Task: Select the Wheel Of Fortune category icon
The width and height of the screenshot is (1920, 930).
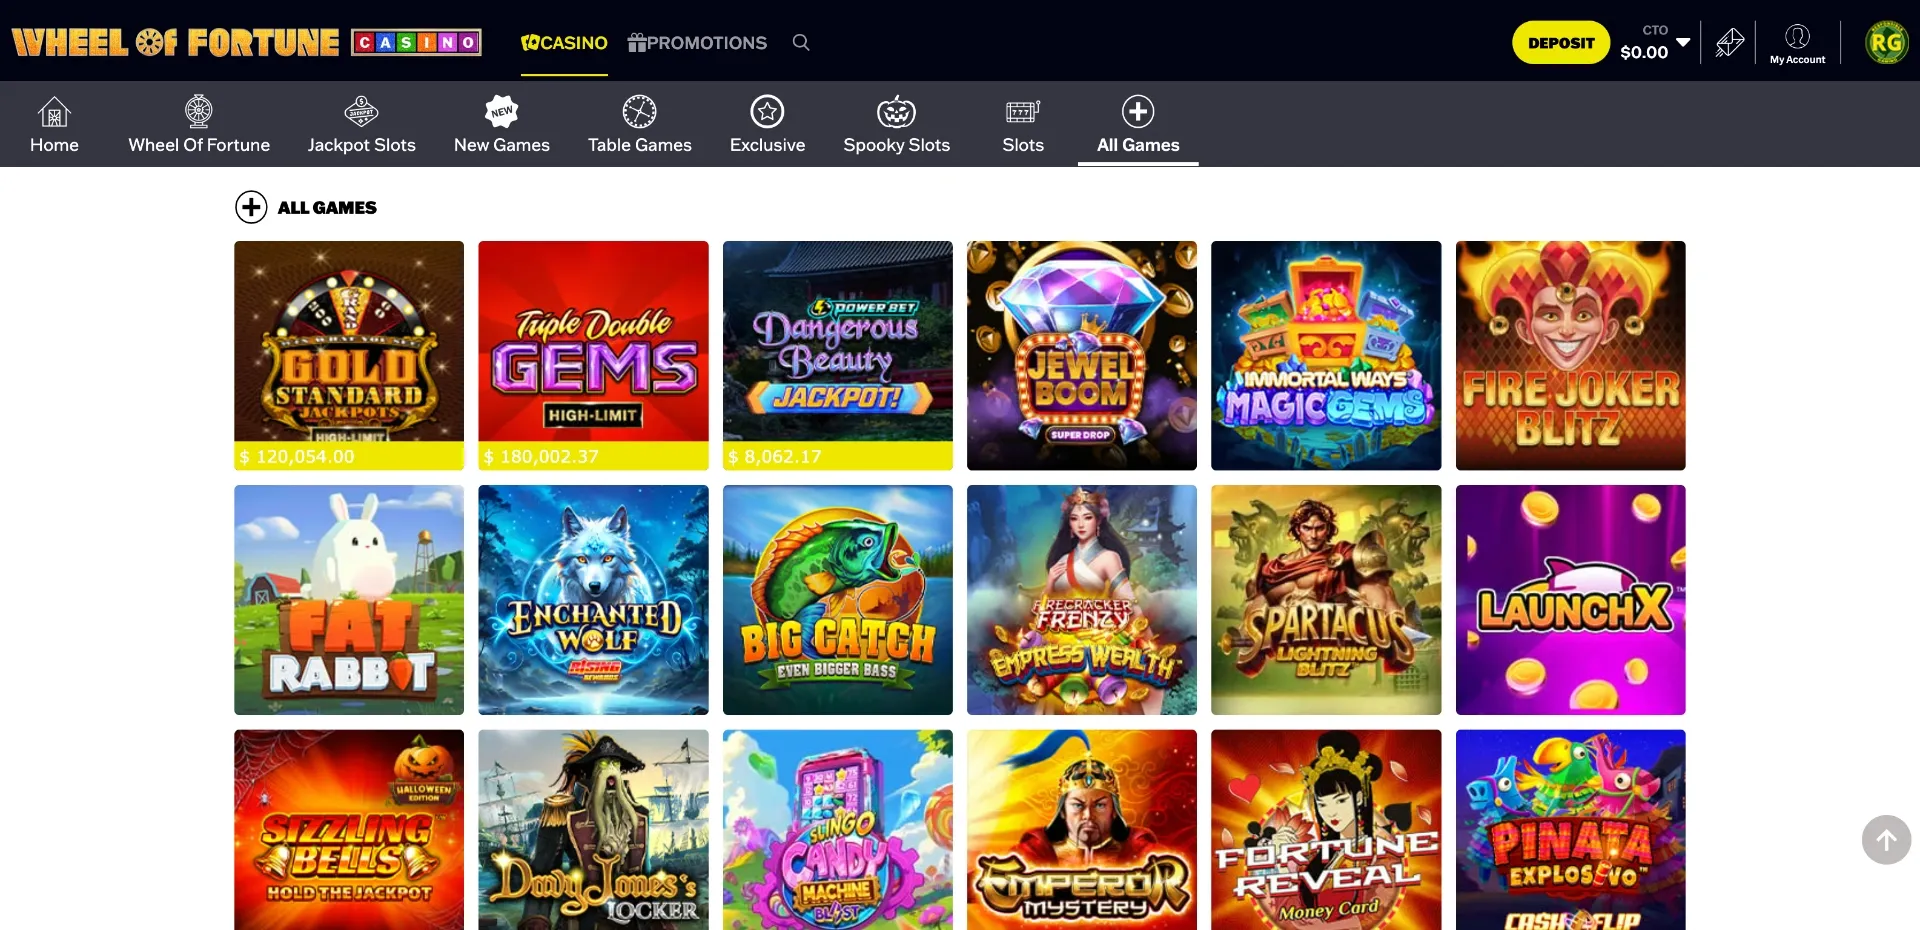Action: (x=199, y=112)
